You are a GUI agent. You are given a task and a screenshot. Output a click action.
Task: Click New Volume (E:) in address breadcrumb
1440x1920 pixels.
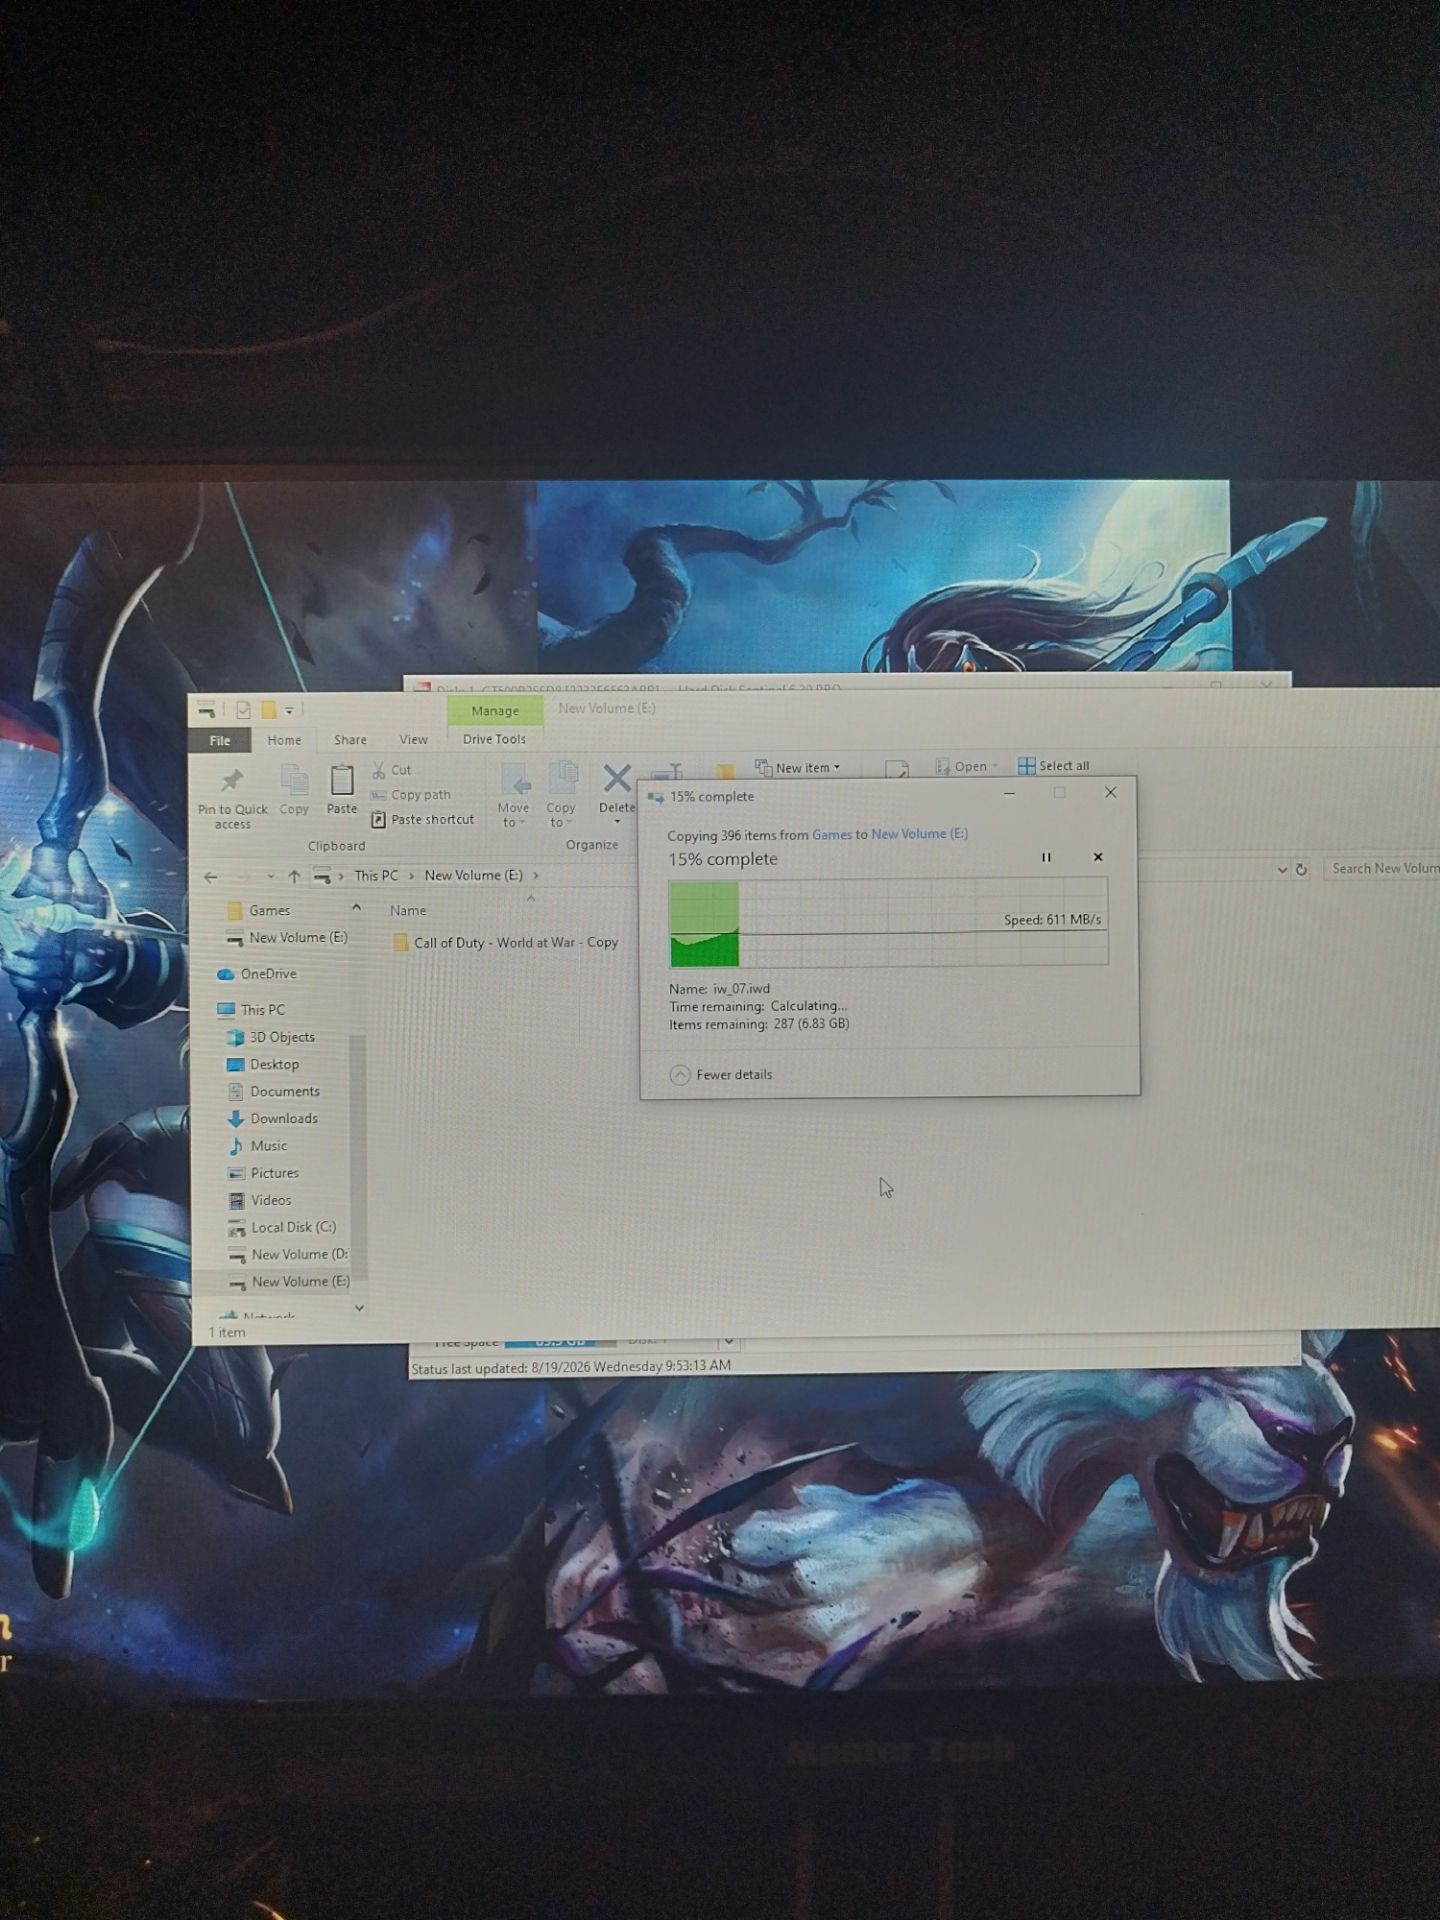(473, 876)
